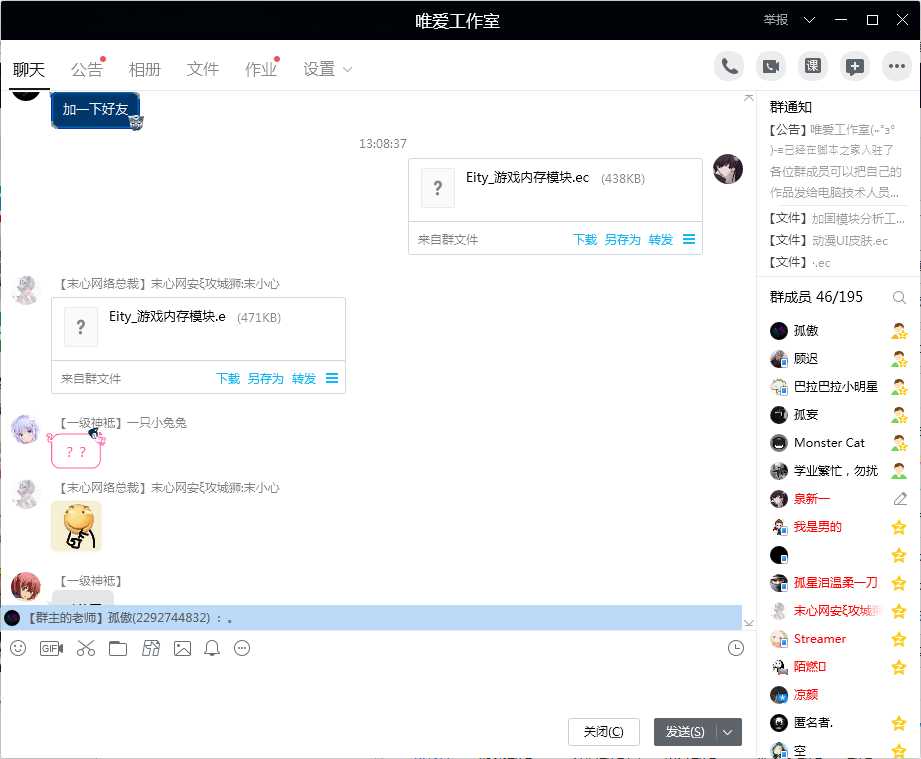Click the scroll-down chevron below the chat area

[748, 623]
